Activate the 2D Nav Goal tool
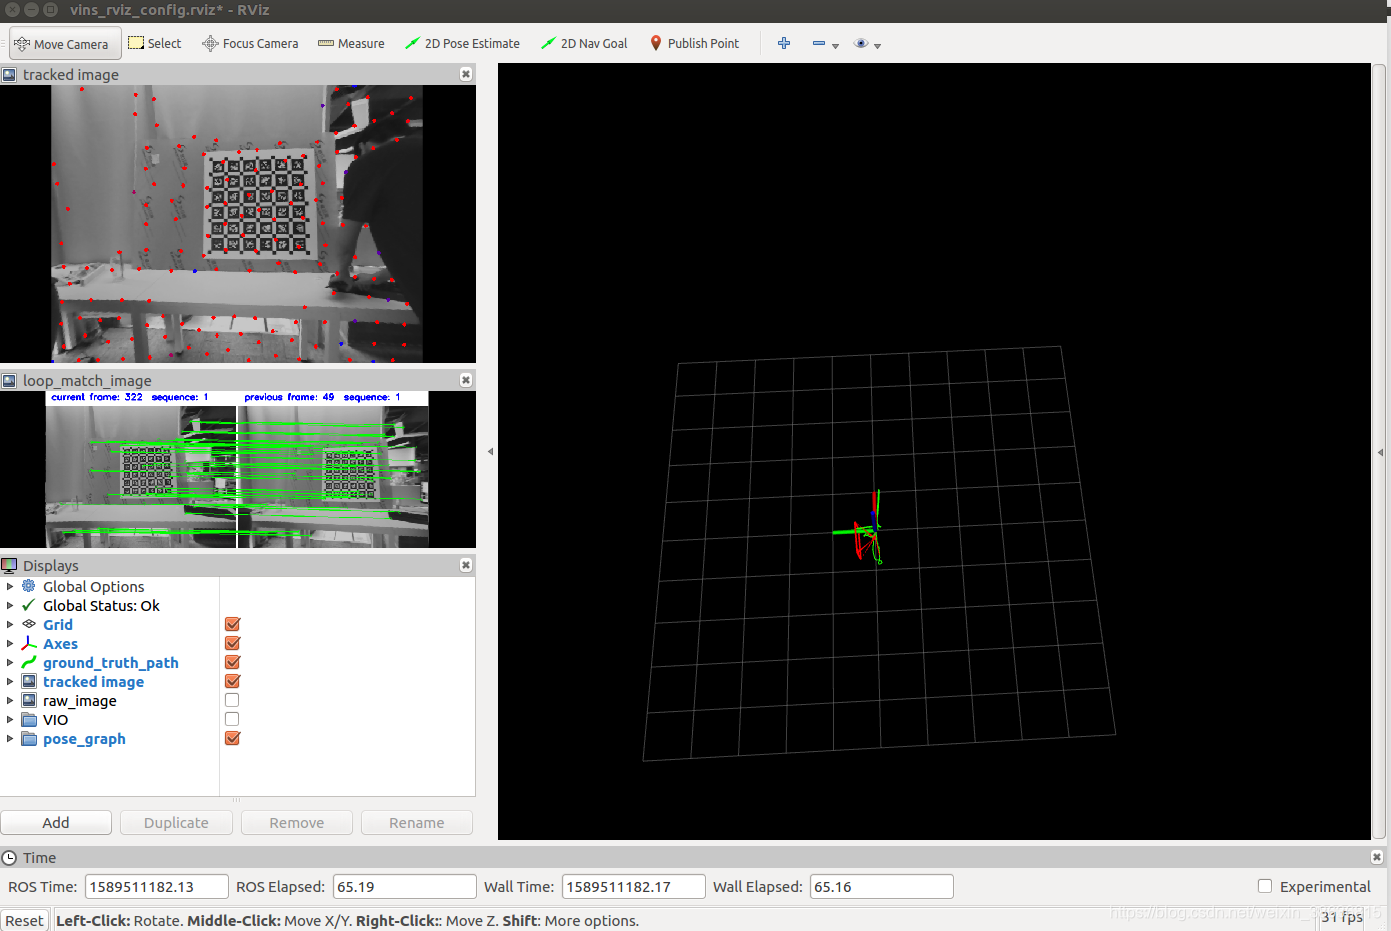The image size is (1391, 931). point(584,43)
